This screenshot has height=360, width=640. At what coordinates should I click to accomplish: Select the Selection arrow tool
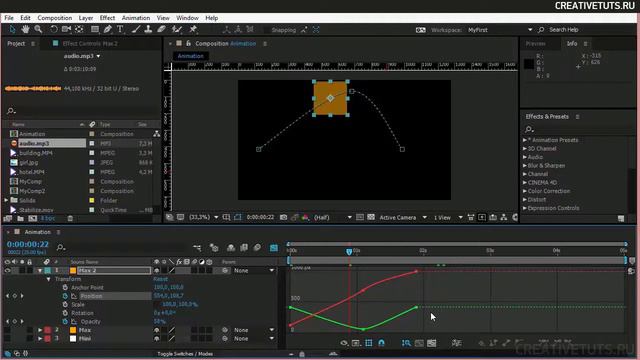coord(12,29)
